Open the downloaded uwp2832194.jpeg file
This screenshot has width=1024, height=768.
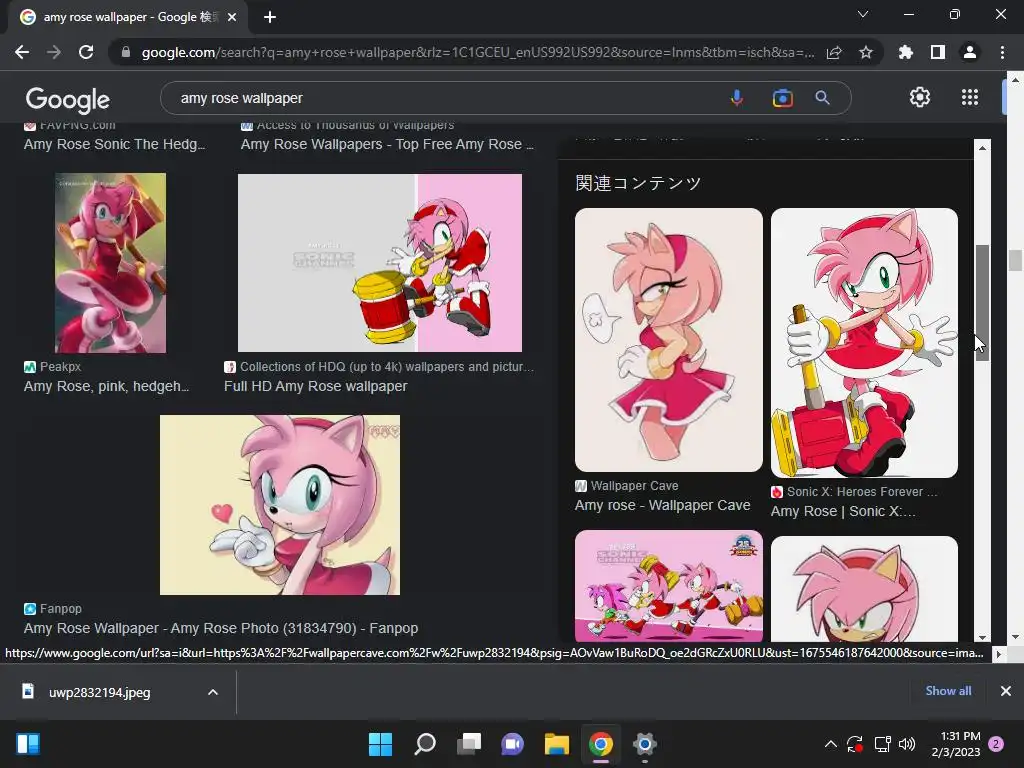[99, 692]
